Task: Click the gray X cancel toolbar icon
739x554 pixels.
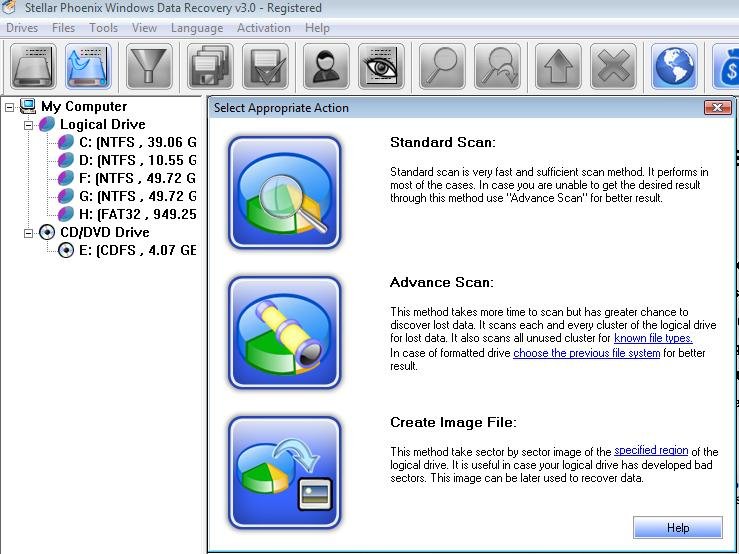Action: coord(613,66)
